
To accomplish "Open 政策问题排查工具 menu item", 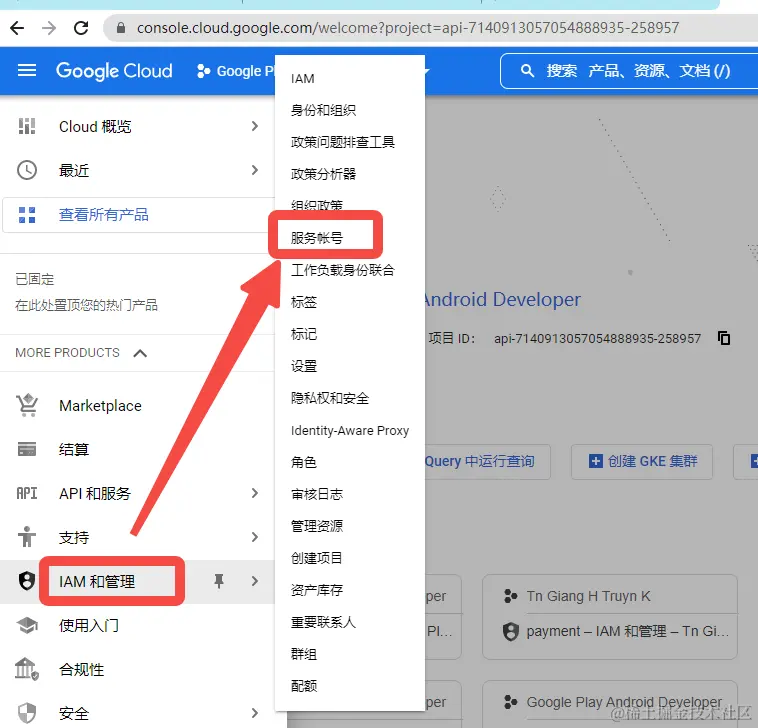I will pos(343,142).
